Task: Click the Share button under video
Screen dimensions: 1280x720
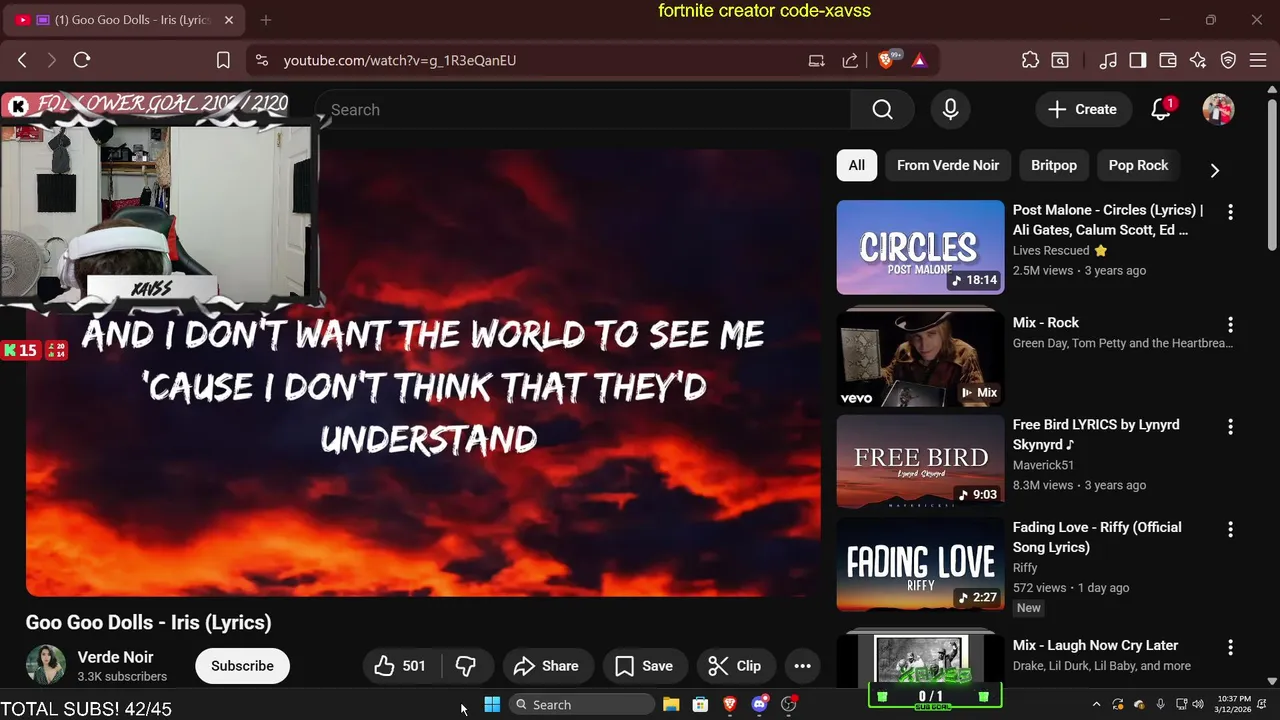Action: (546, 666)
